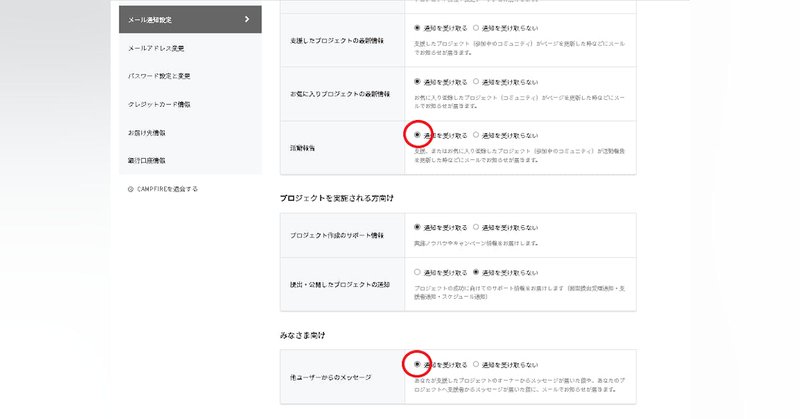Enable notifications for 支援したプロジェクトの最新情報

pos(417,28)
